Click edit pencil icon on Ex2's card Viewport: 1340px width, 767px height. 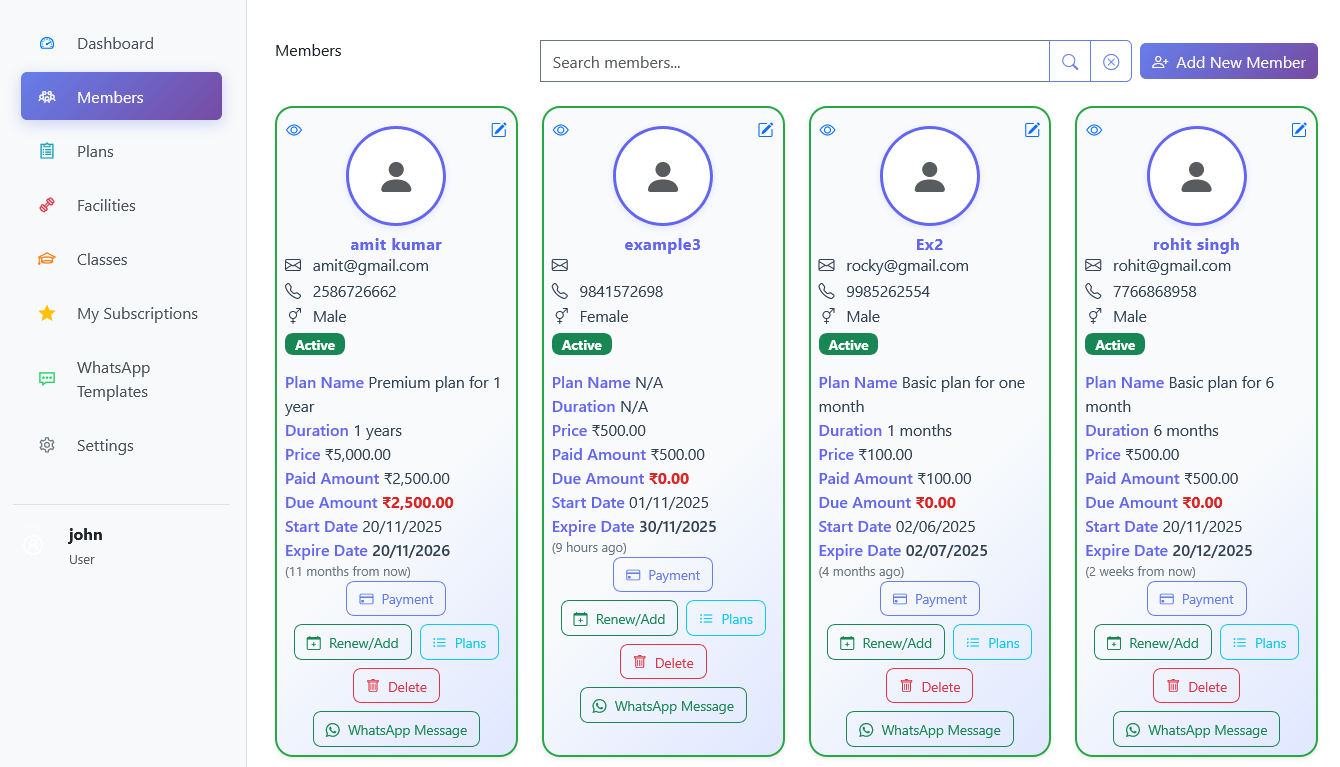tap(1032, 130)
